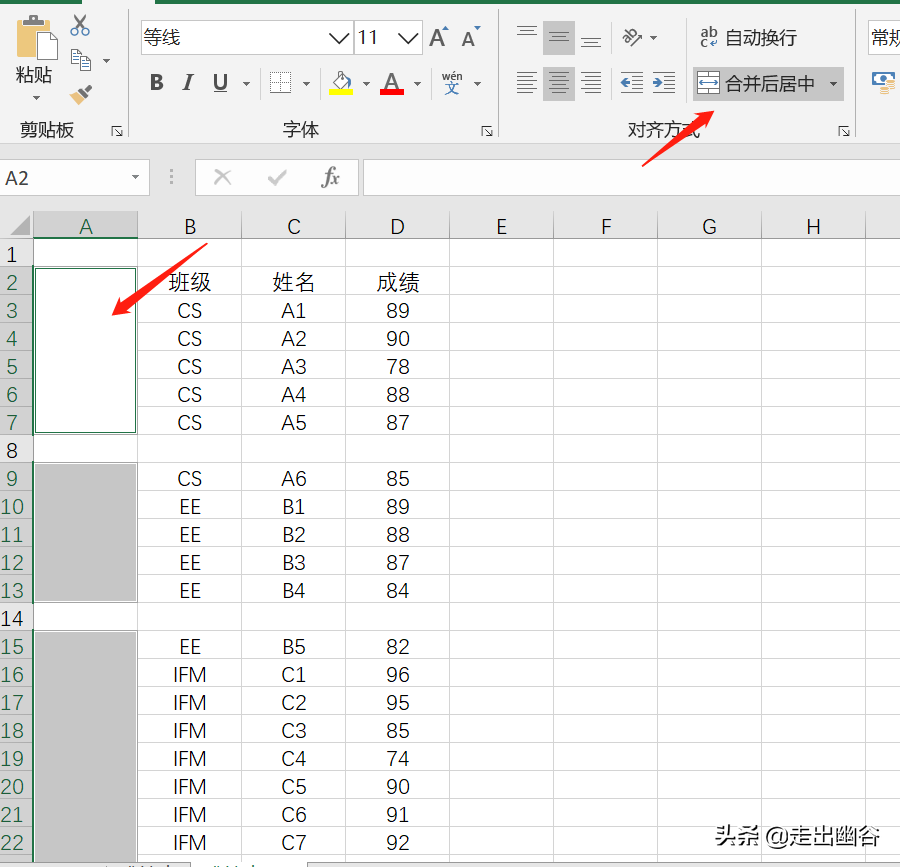Decrease font size with the small A
Viewport: 900px width, 867px height.
[x=471, y=37]
